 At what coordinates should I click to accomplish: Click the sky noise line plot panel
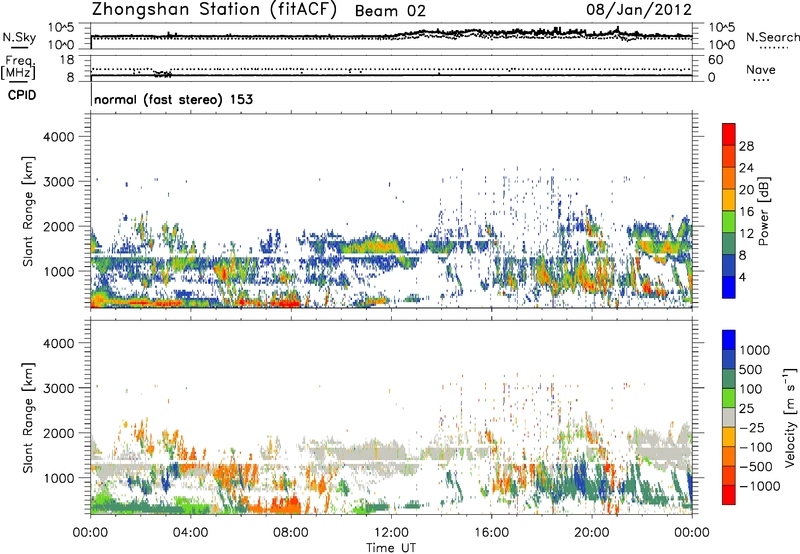[x=391, y=36]
